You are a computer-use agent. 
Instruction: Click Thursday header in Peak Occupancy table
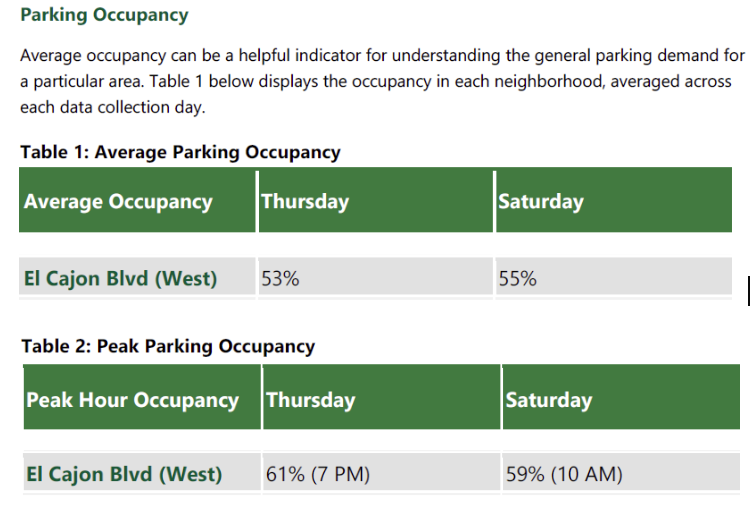311,400
